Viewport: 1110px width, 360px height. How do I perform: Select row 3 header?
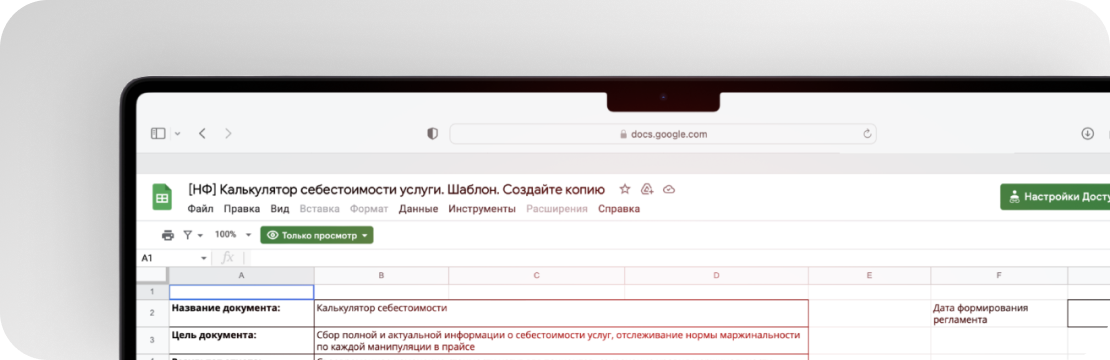tap(152, 340)
